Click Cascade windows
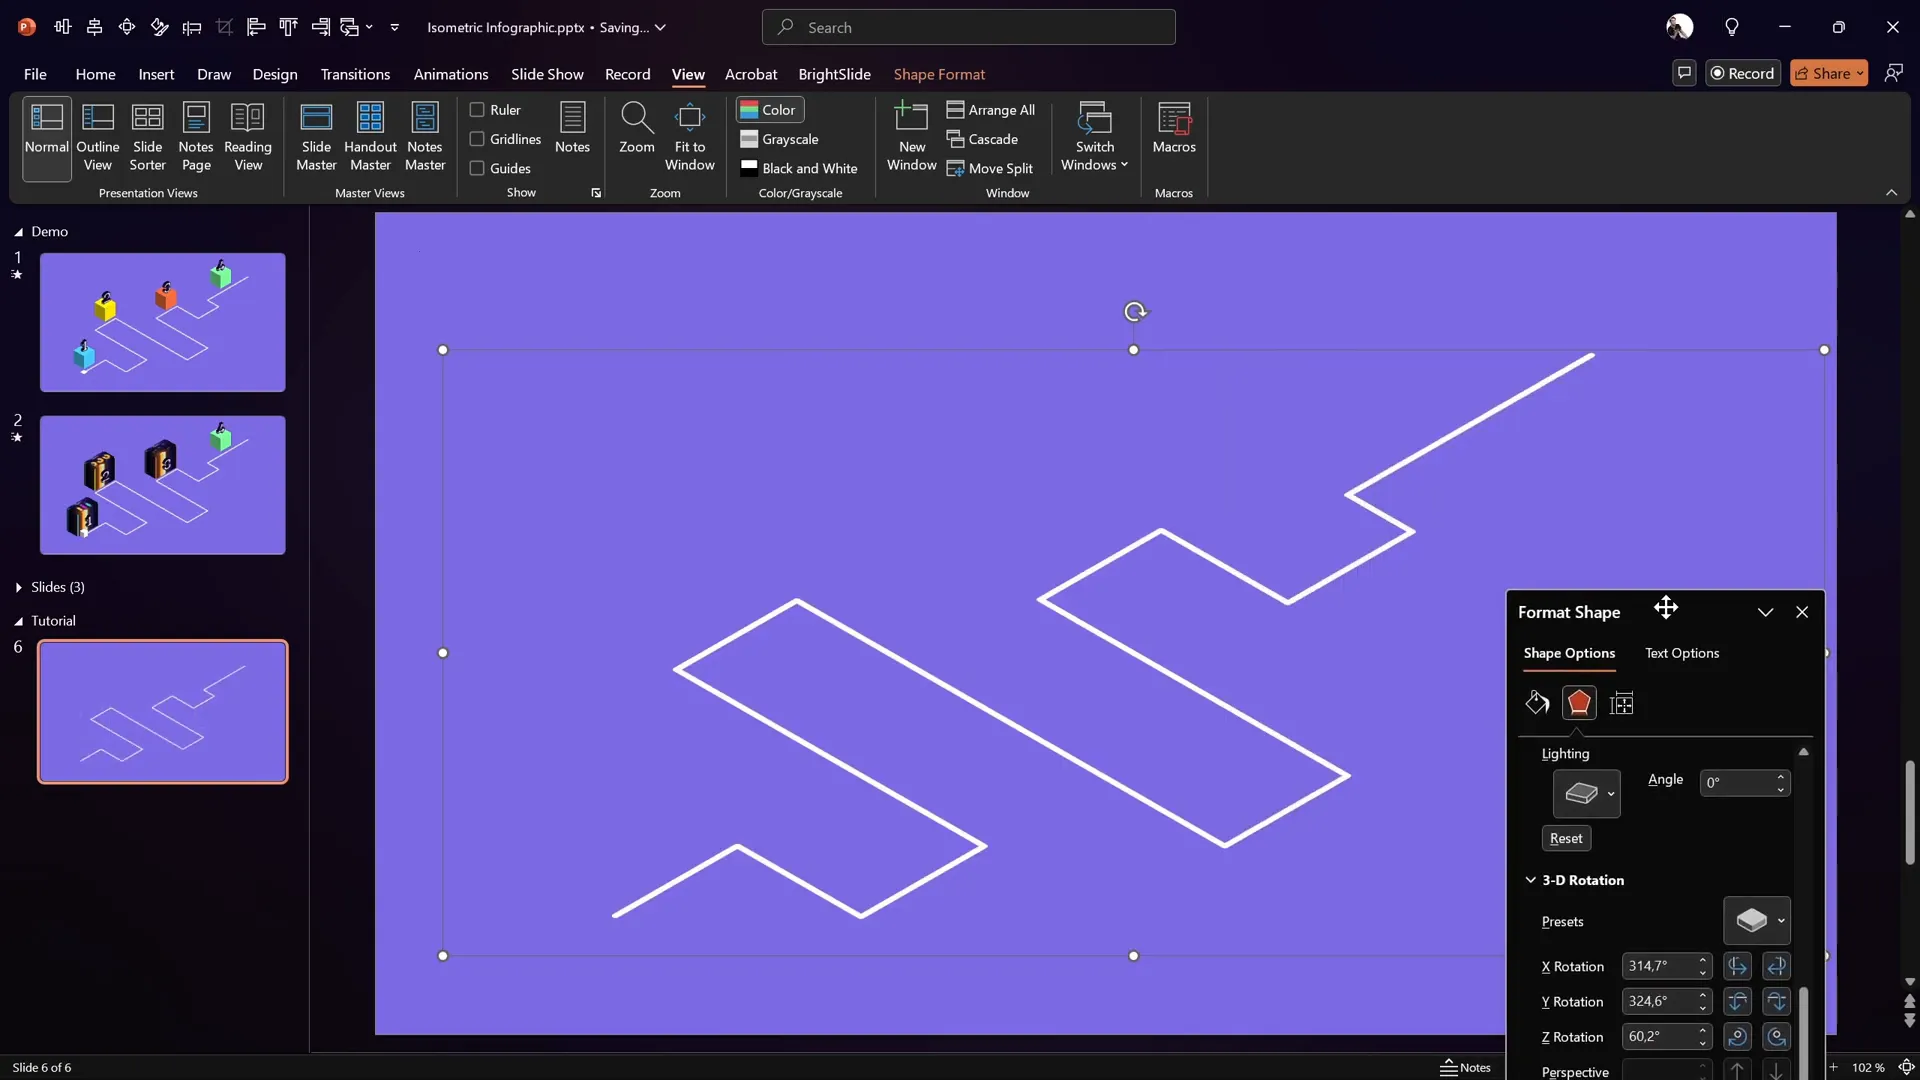The image size is (1920, 1080). [982, 139]
